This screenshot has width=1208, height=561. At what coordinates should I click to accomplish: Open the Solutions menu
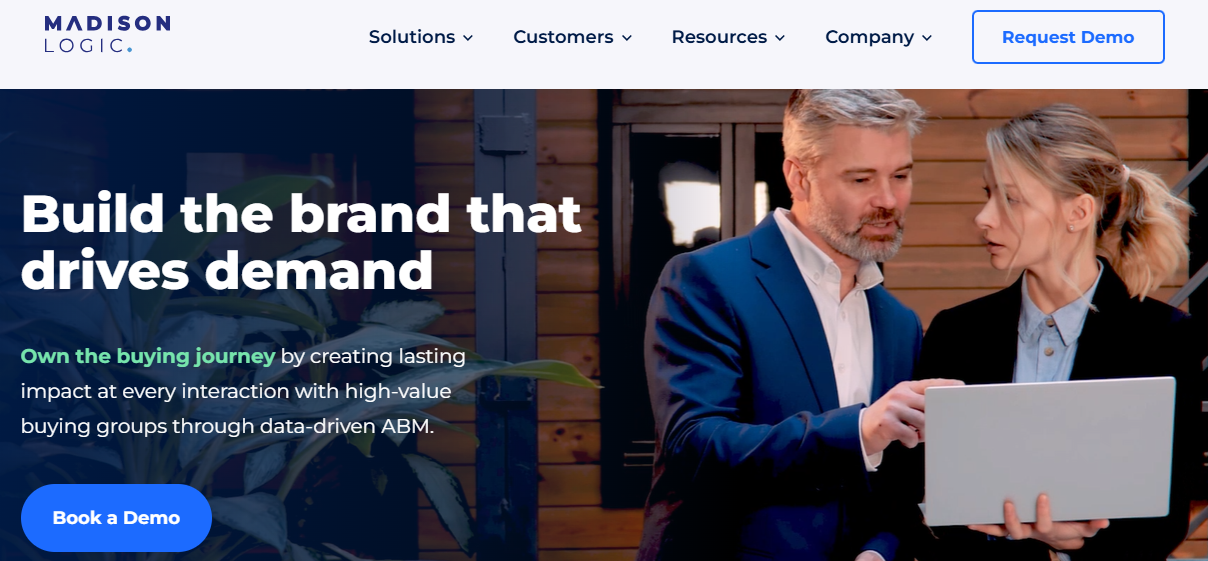click(421, 37)
